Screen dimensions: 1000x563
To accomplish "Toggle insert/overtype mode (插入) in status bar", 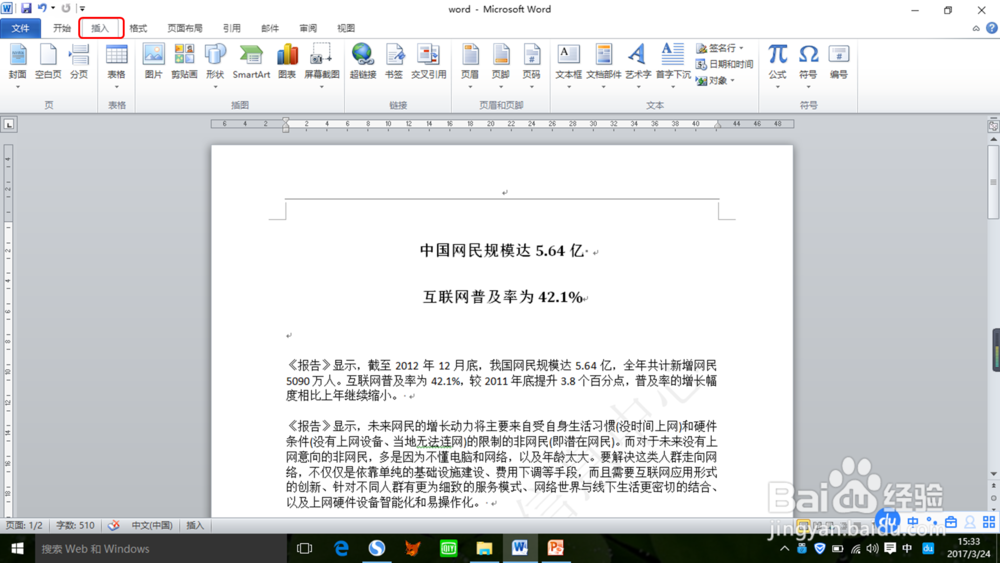I will (x=195, y=525).
